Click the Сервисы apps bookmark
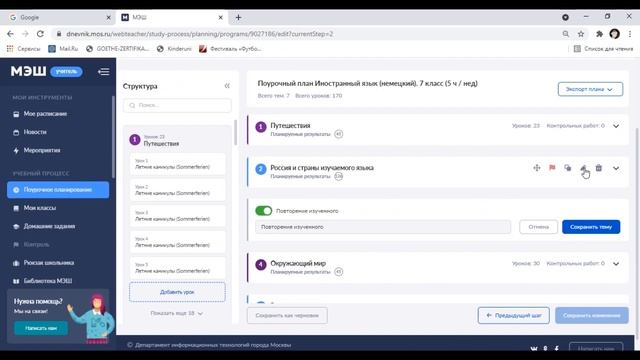The width and height of the screenshot is (640, 360). [24, 49]
